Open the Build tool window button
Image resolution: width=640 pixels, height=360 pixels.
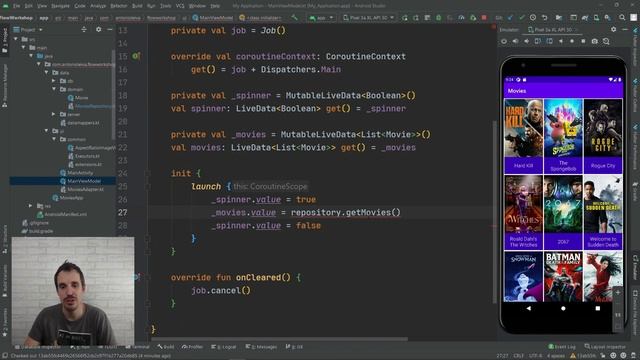(x=166, y=347)
